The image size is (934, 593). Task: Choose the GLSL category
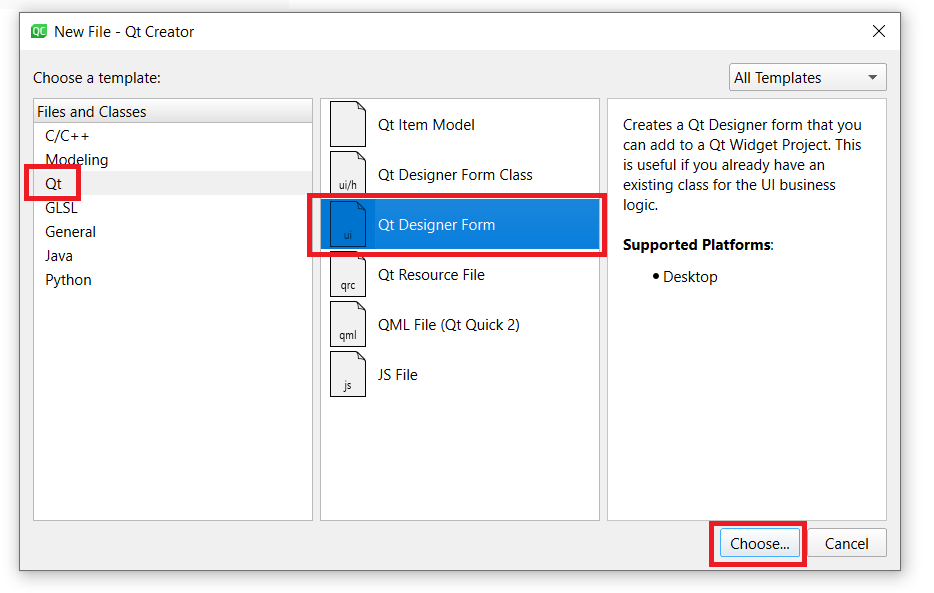61,208
